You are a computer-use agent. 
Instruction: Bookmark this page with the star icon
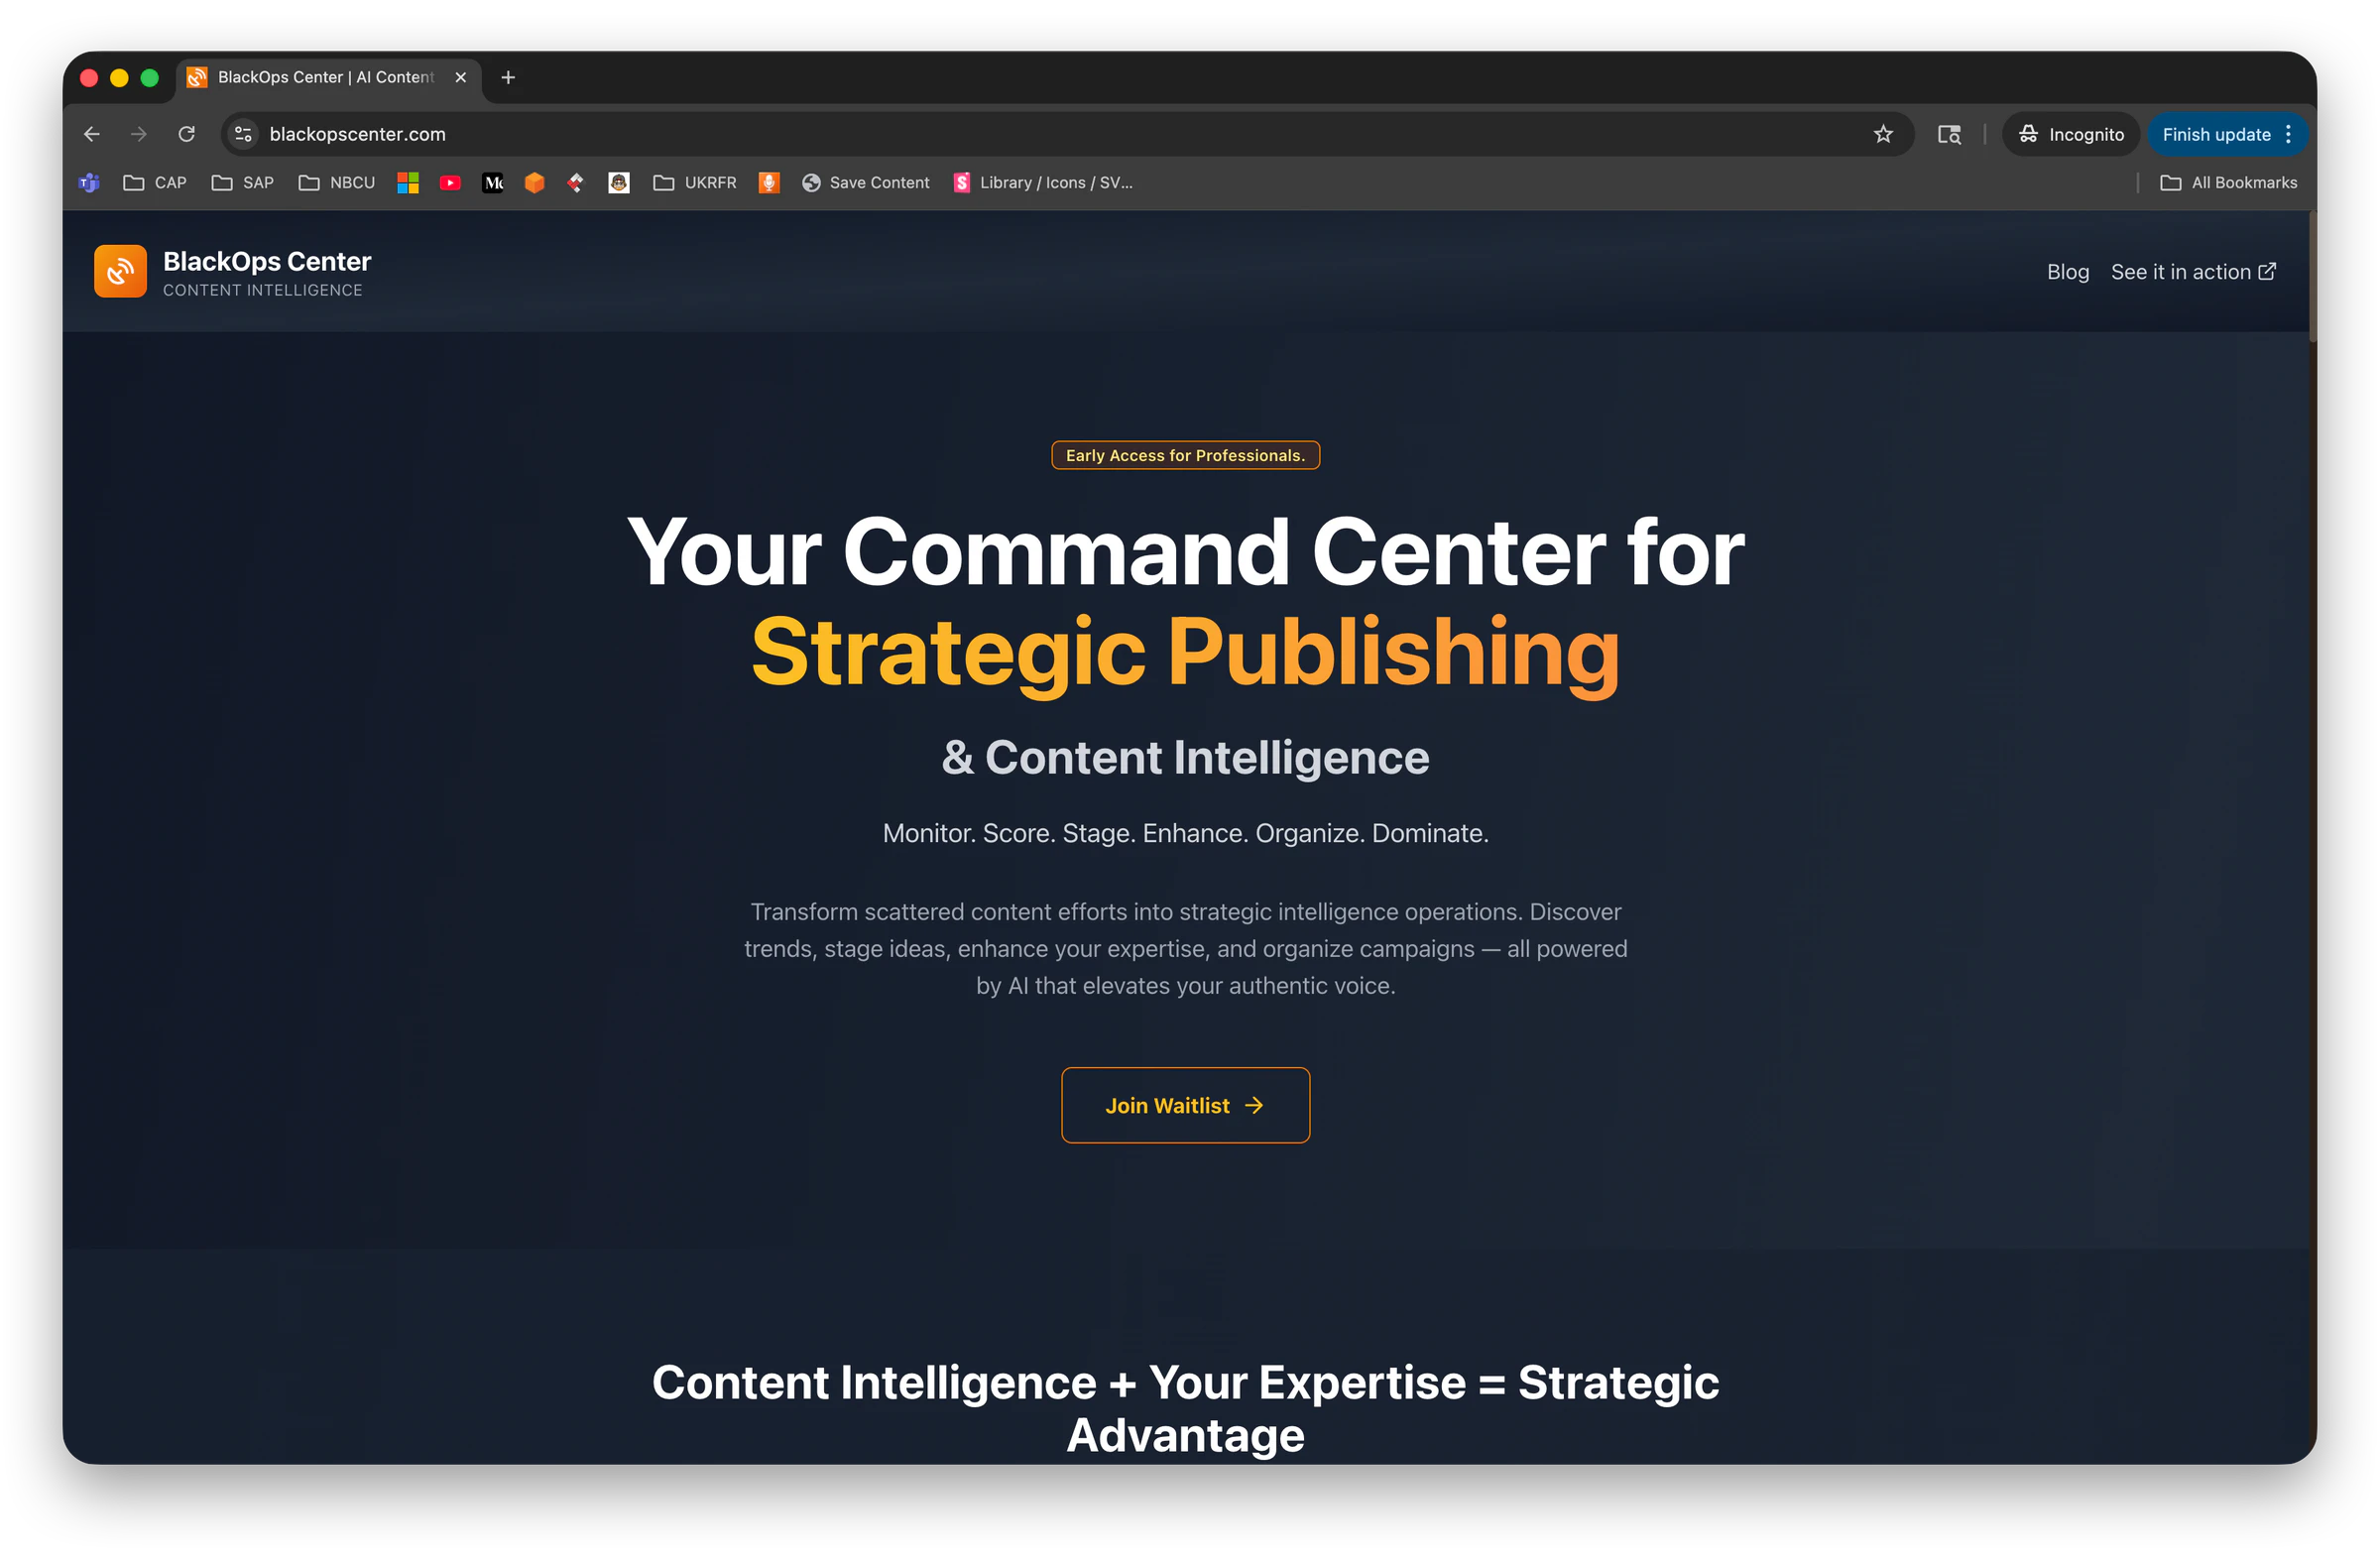[1884, 133]
